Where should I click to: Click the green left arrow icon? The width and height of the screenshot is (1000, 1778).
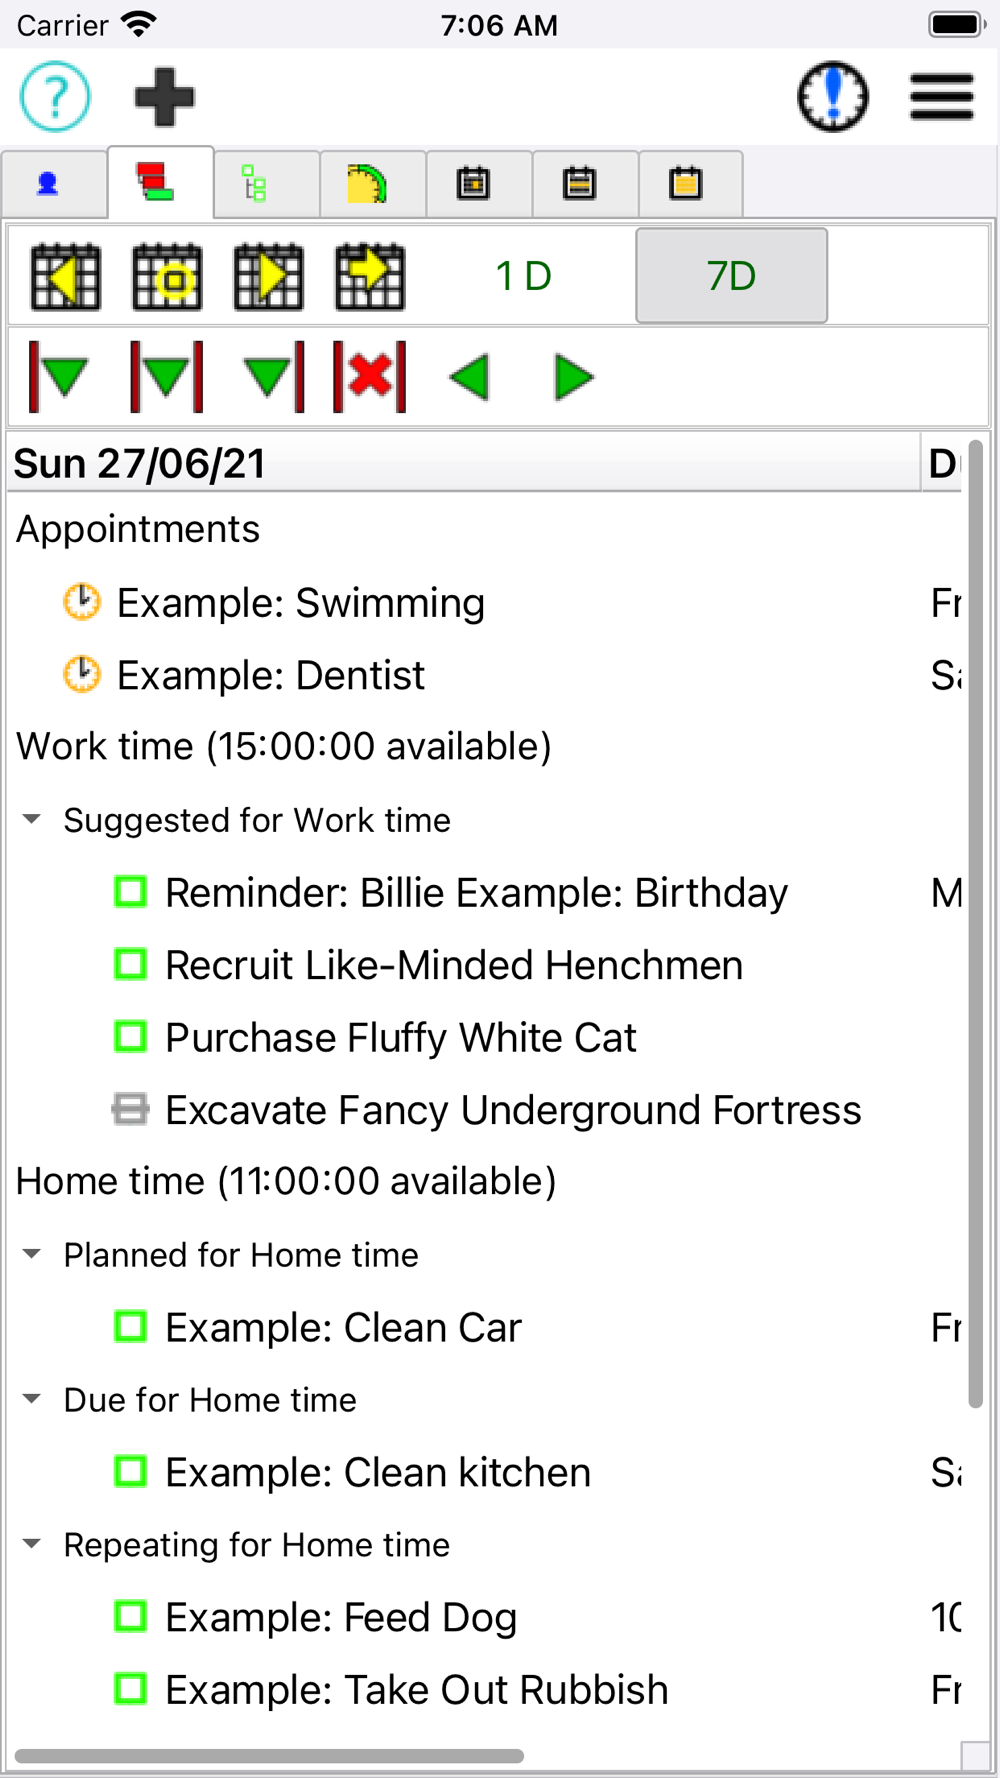(470, 377)
